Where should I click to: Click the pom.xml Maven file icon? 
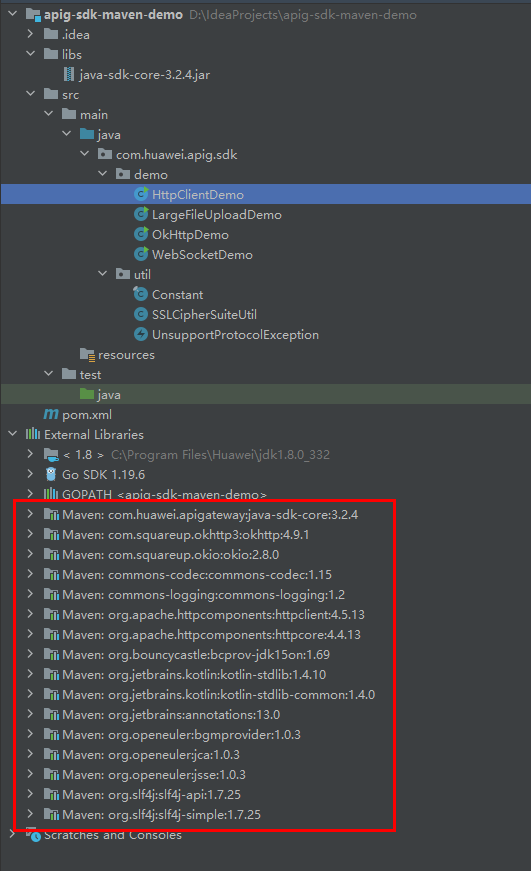[x=51, y=414]
